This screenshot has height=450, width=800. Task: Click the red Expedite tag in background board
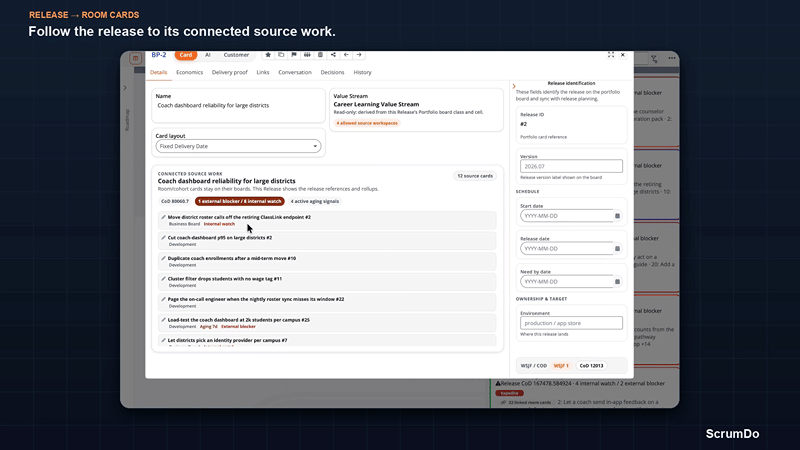(509, 393)
